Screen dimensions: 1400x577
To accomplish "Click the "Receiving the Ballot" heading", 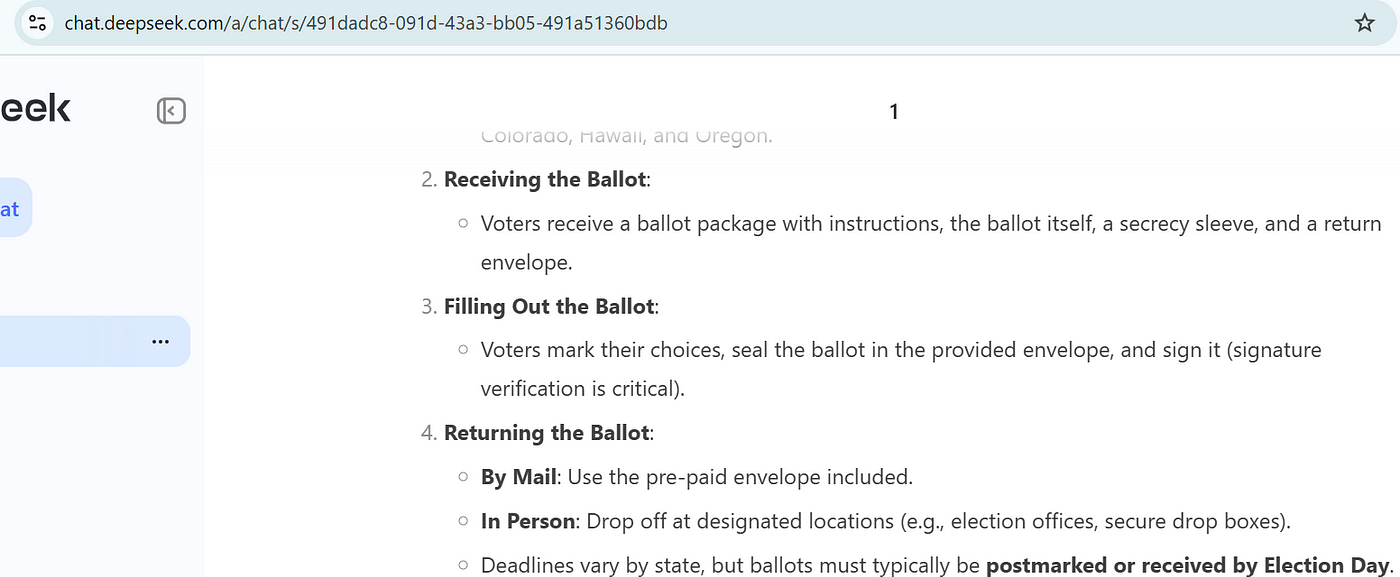I will tap(545, 180).
